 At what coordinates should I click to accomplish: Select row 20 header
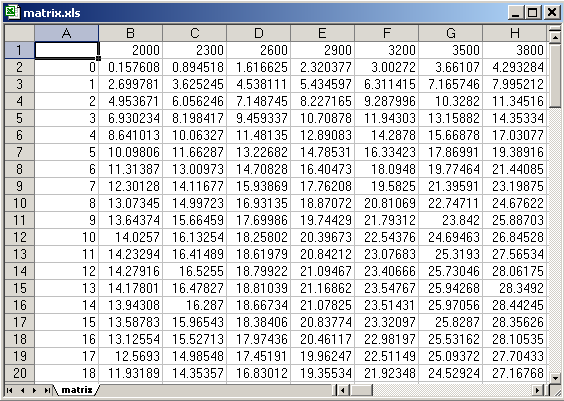coord(19,373)
